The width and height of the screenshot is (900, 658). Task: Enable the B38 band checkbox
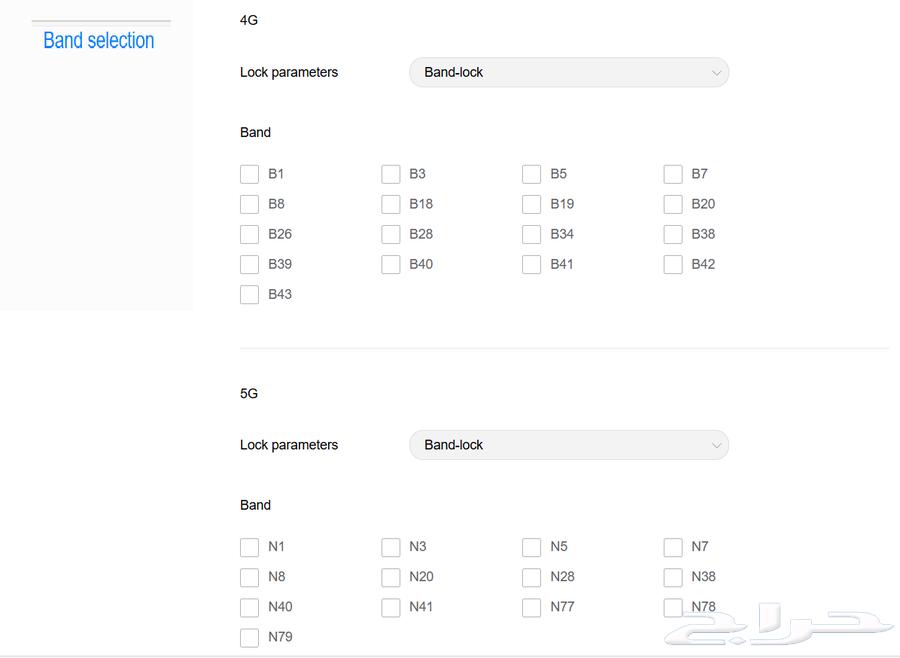673,234
